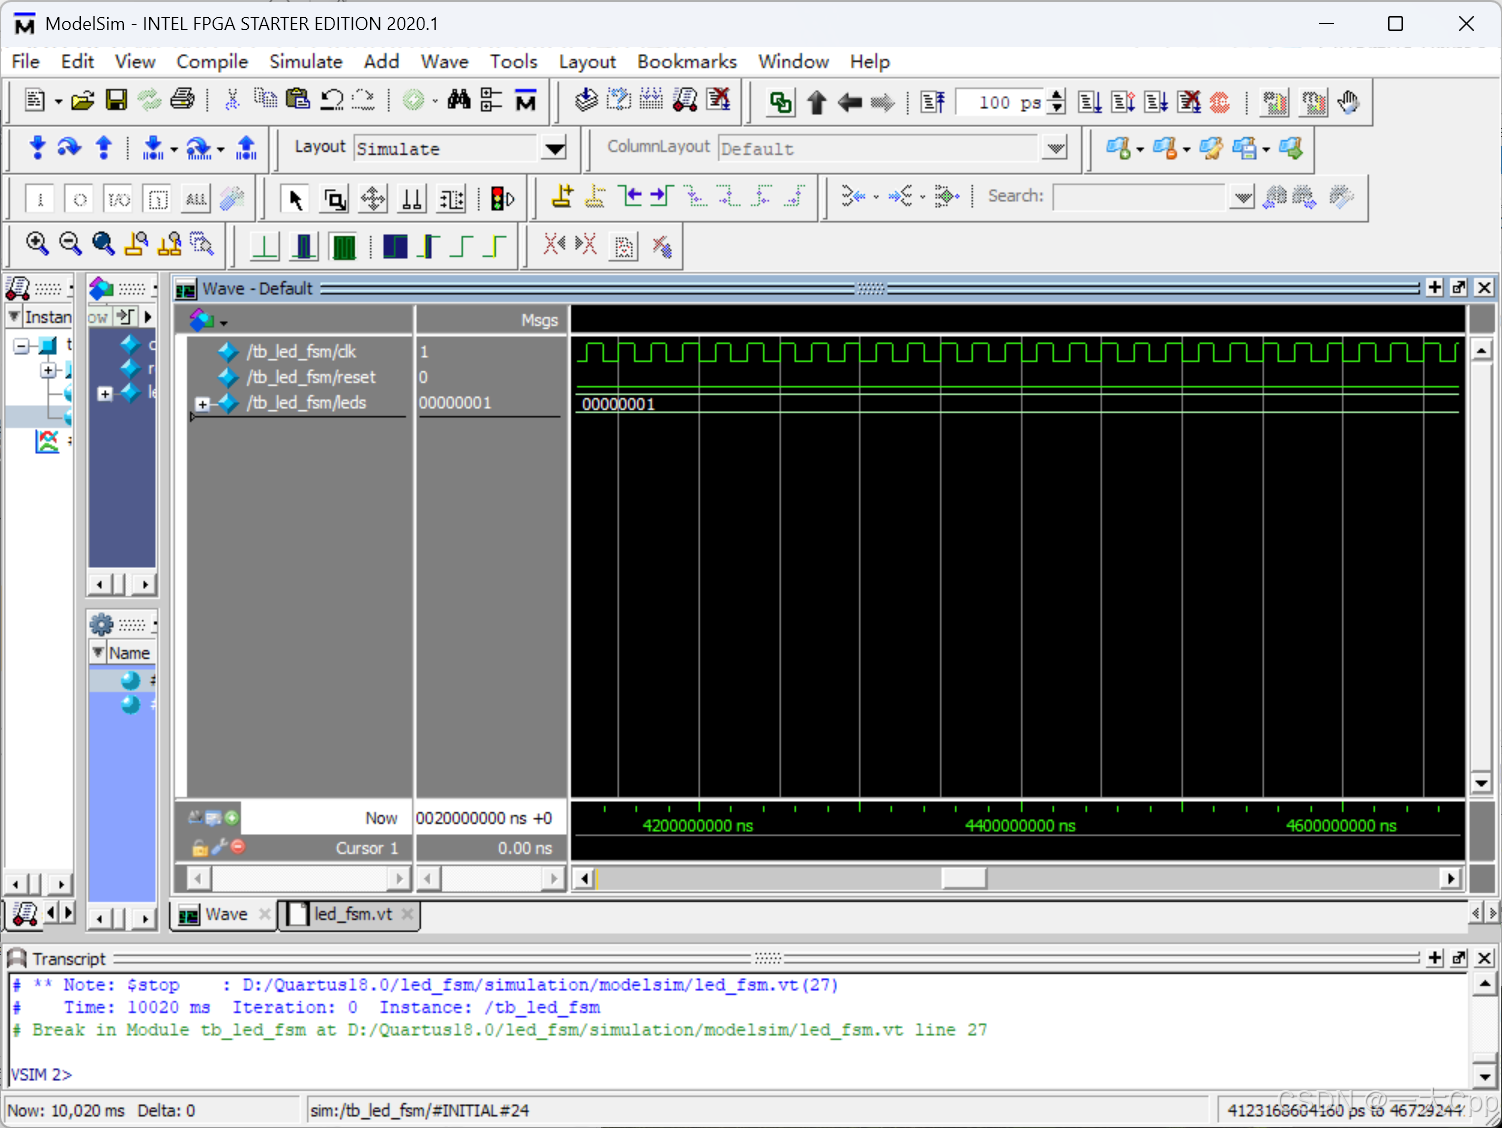Screen dimensions: 1502x1128
Task: Open the New file icon dropdown arrow
Action: 58,101
